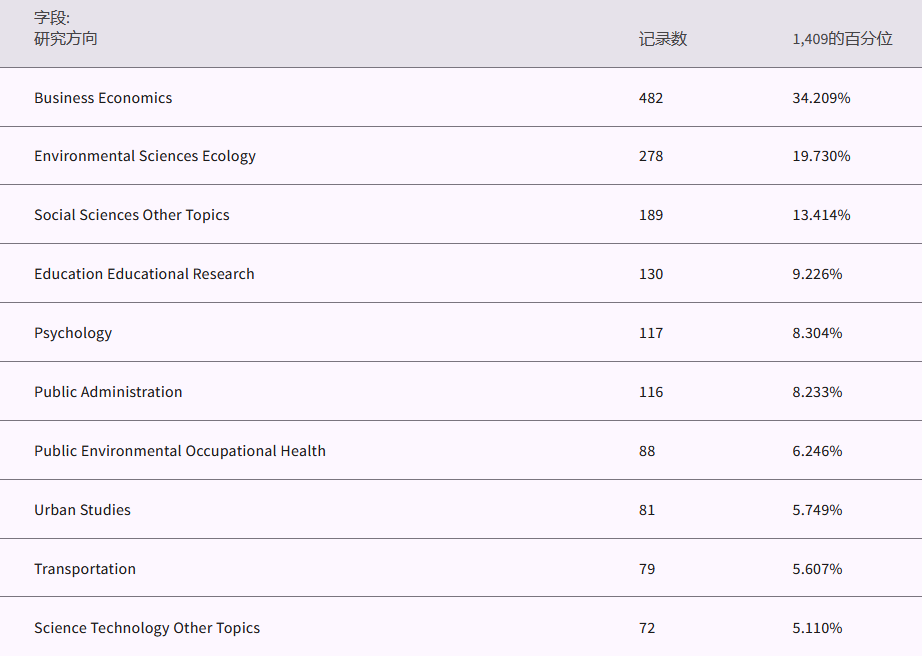Viewport: 922px width, 656px height.
Task: Choose Science Technology Other Topics entry
Action: tap(147, 628)
